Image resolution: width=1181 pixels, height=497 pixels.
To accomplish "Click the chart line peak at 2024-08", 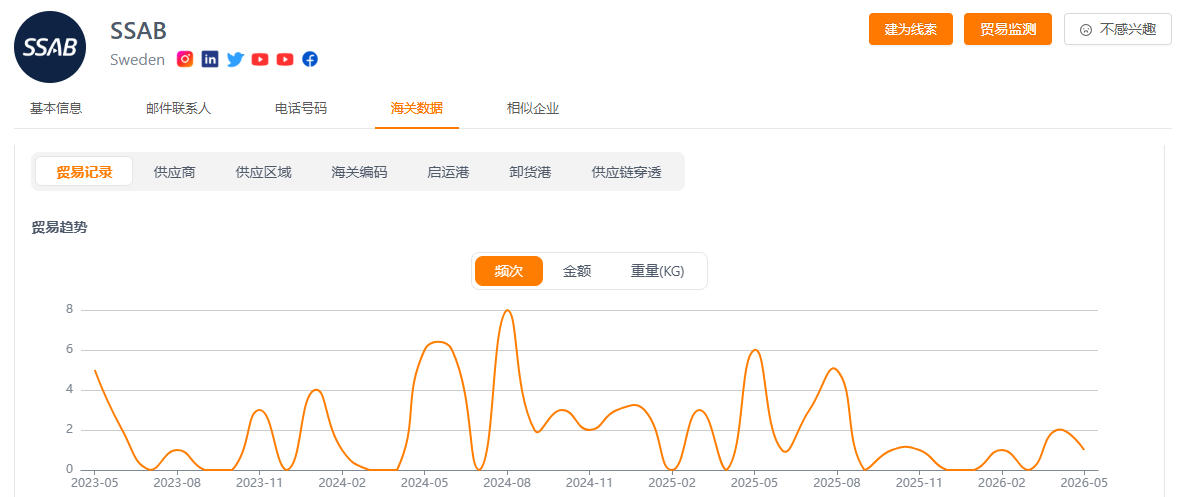I will click(508, 310).
